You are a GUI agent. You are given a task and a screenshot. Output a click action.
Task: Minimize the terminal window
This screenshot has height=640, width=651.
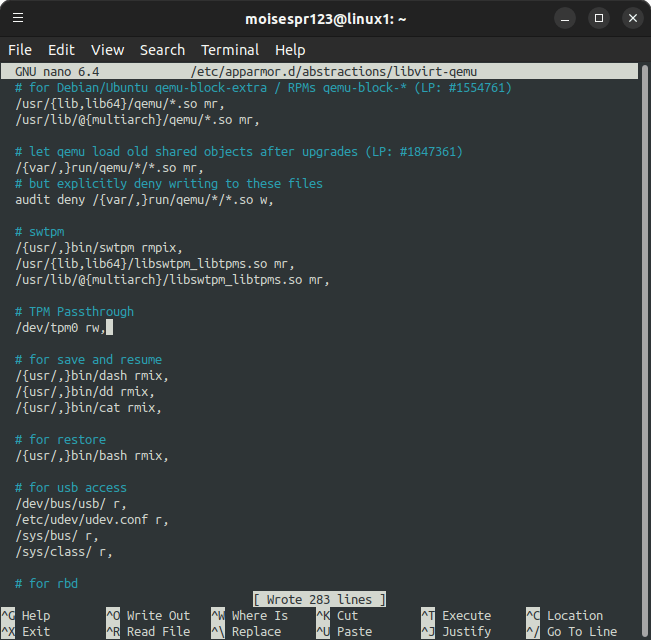(x=567, y=18)
